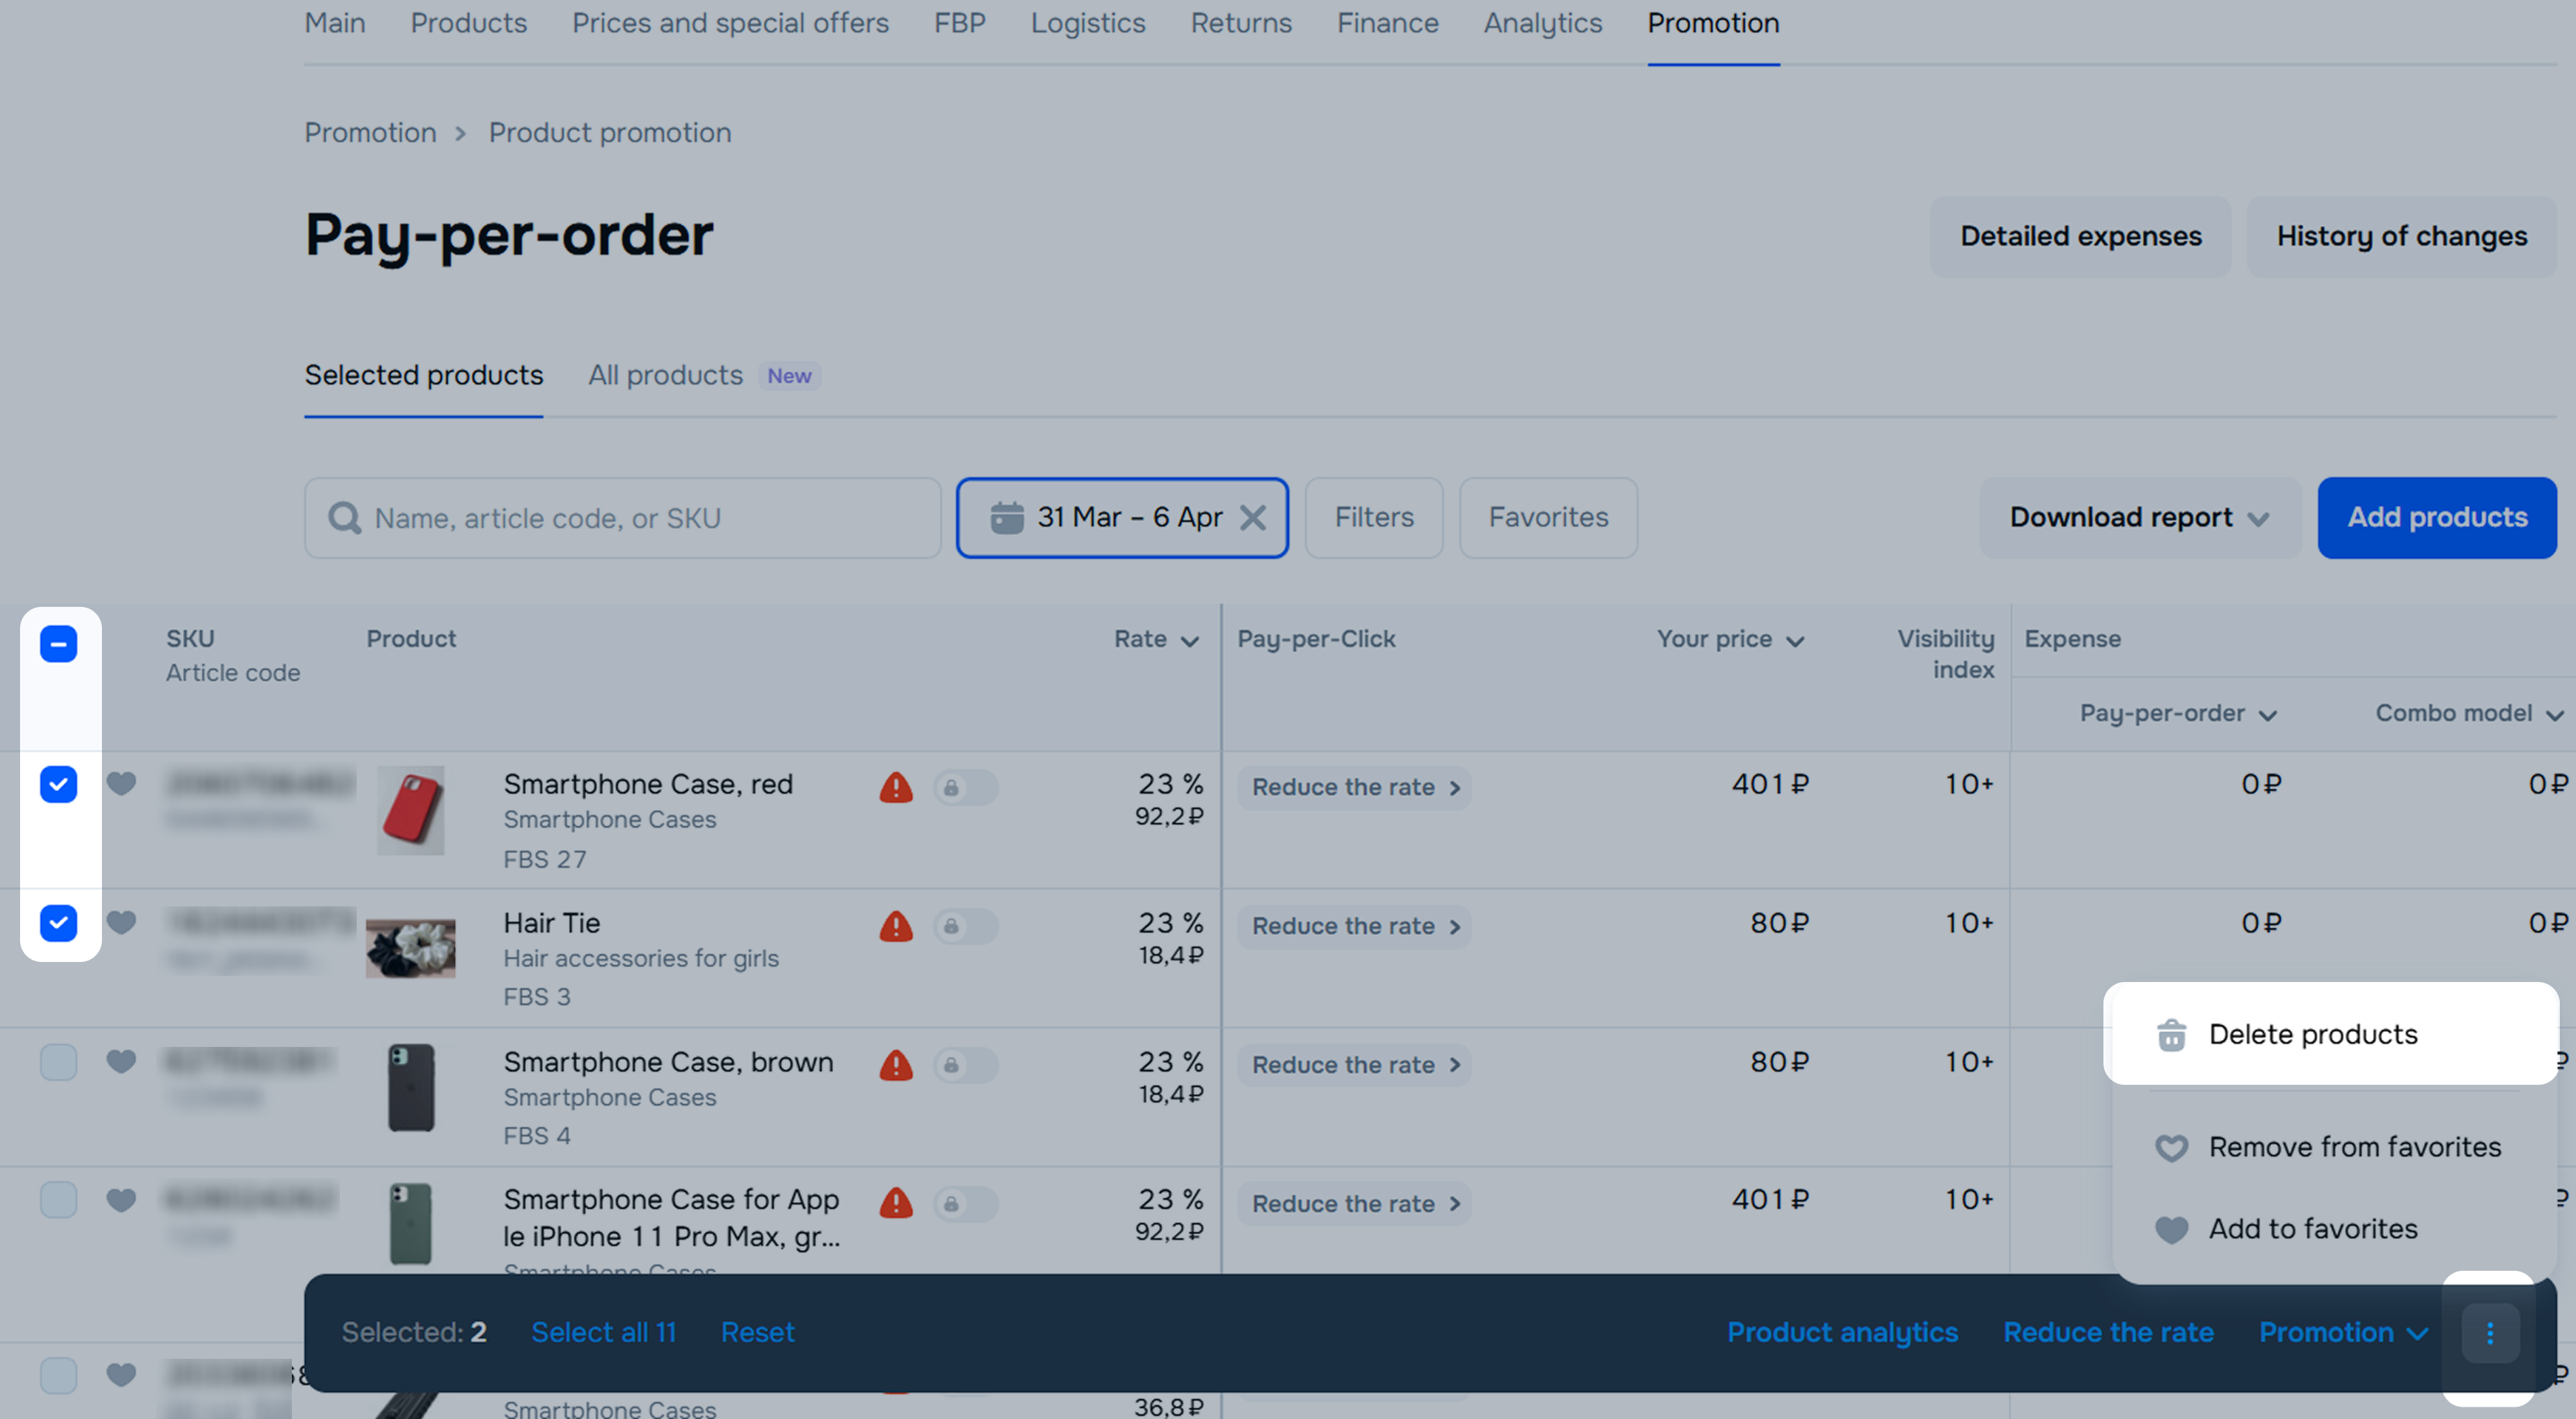Click the three-dot more actions icon
This screenshot has width=2576, height=1419.
(x=2489, y=1332)
